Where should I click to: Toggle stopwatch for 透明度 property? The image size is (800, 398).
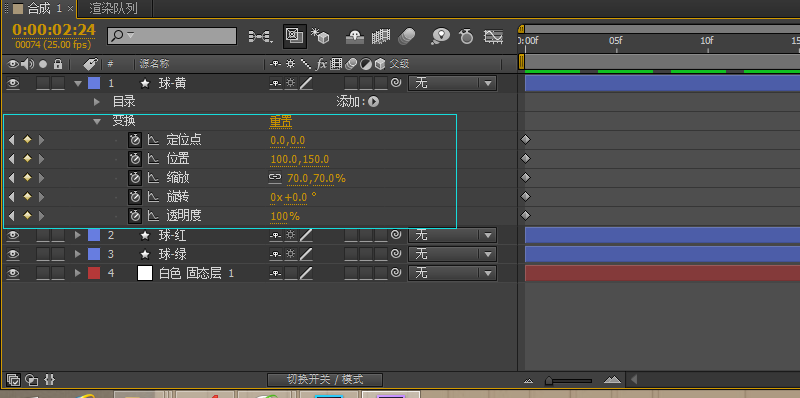[x=135, y=216]
